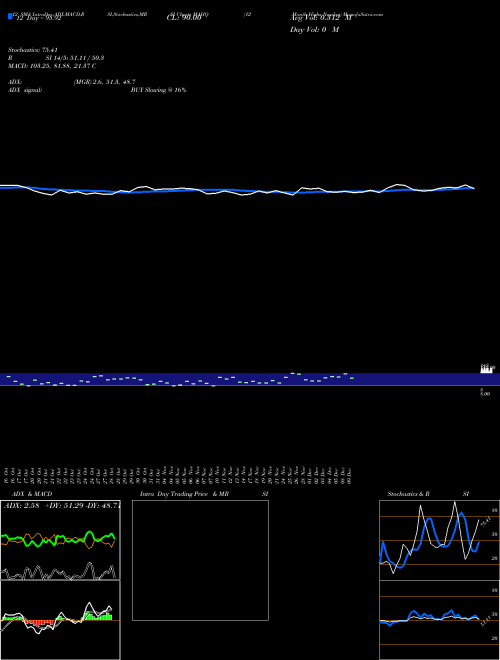This screenshot has width=500, height=660.
Task: Select the 'BUY Slowing @ 16%' signal text
Action: coord(159,90)
